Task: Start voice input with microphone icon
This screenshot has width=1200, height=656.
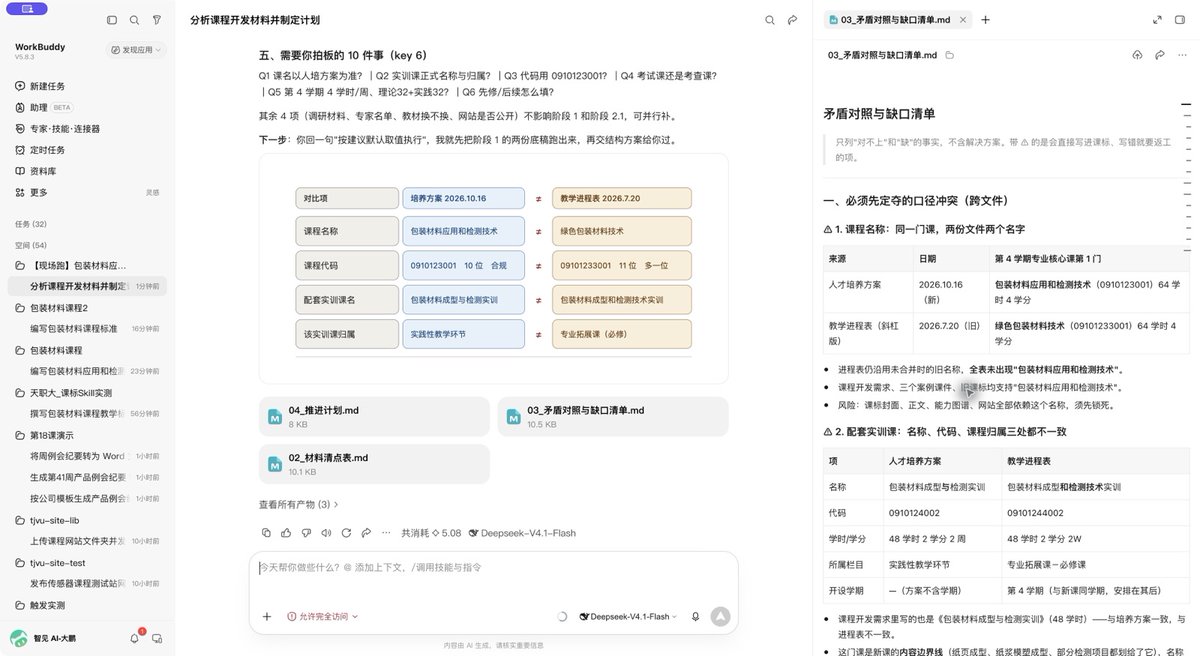Action: click(695, 617)
